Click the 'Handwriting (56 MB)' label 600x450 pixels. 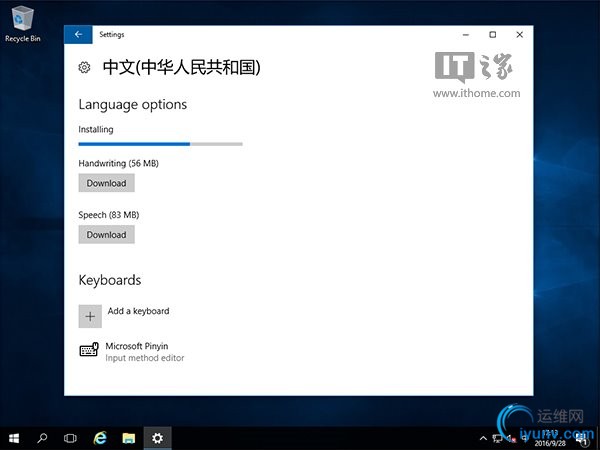[x=119, y=163]
